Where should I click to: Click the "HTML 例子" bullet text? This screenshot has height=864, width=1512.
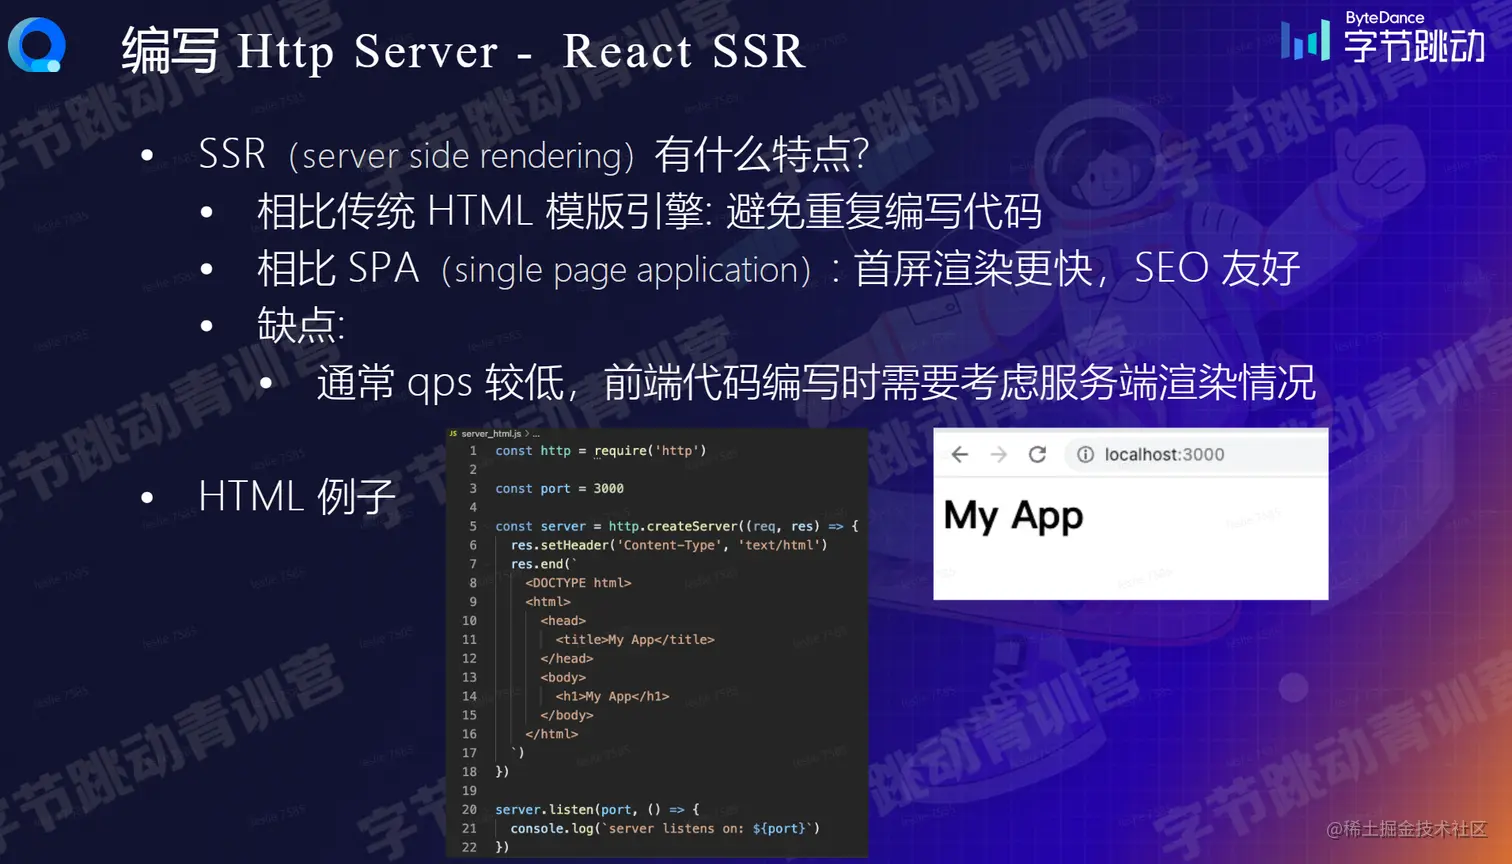(297, 497)
